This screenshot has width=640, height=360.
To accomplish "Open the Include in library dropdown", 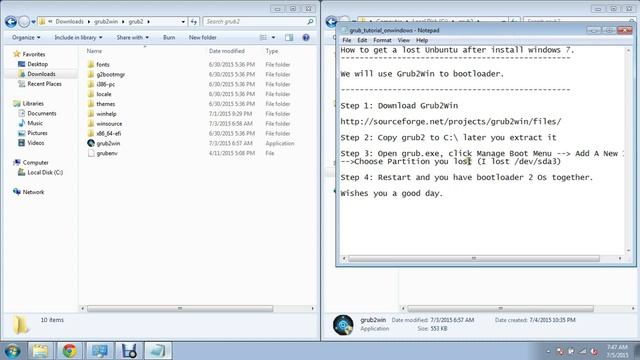I will [78, 38].
